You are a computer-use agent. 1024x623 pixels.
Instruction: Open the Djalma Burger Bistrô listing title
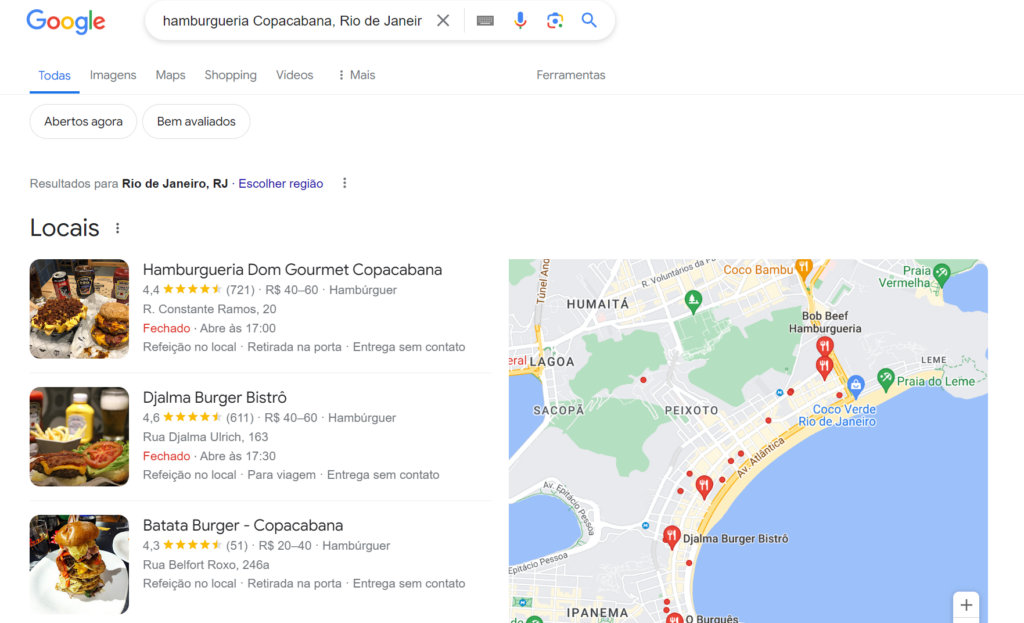pos(215,398)
